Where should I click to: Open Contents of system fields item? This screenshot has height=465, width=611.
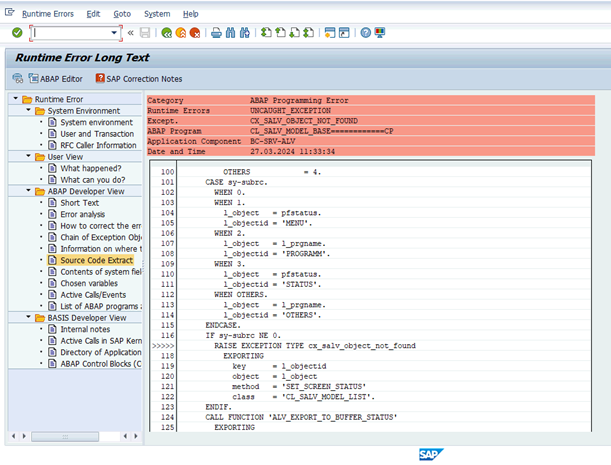tap(101, 272)
